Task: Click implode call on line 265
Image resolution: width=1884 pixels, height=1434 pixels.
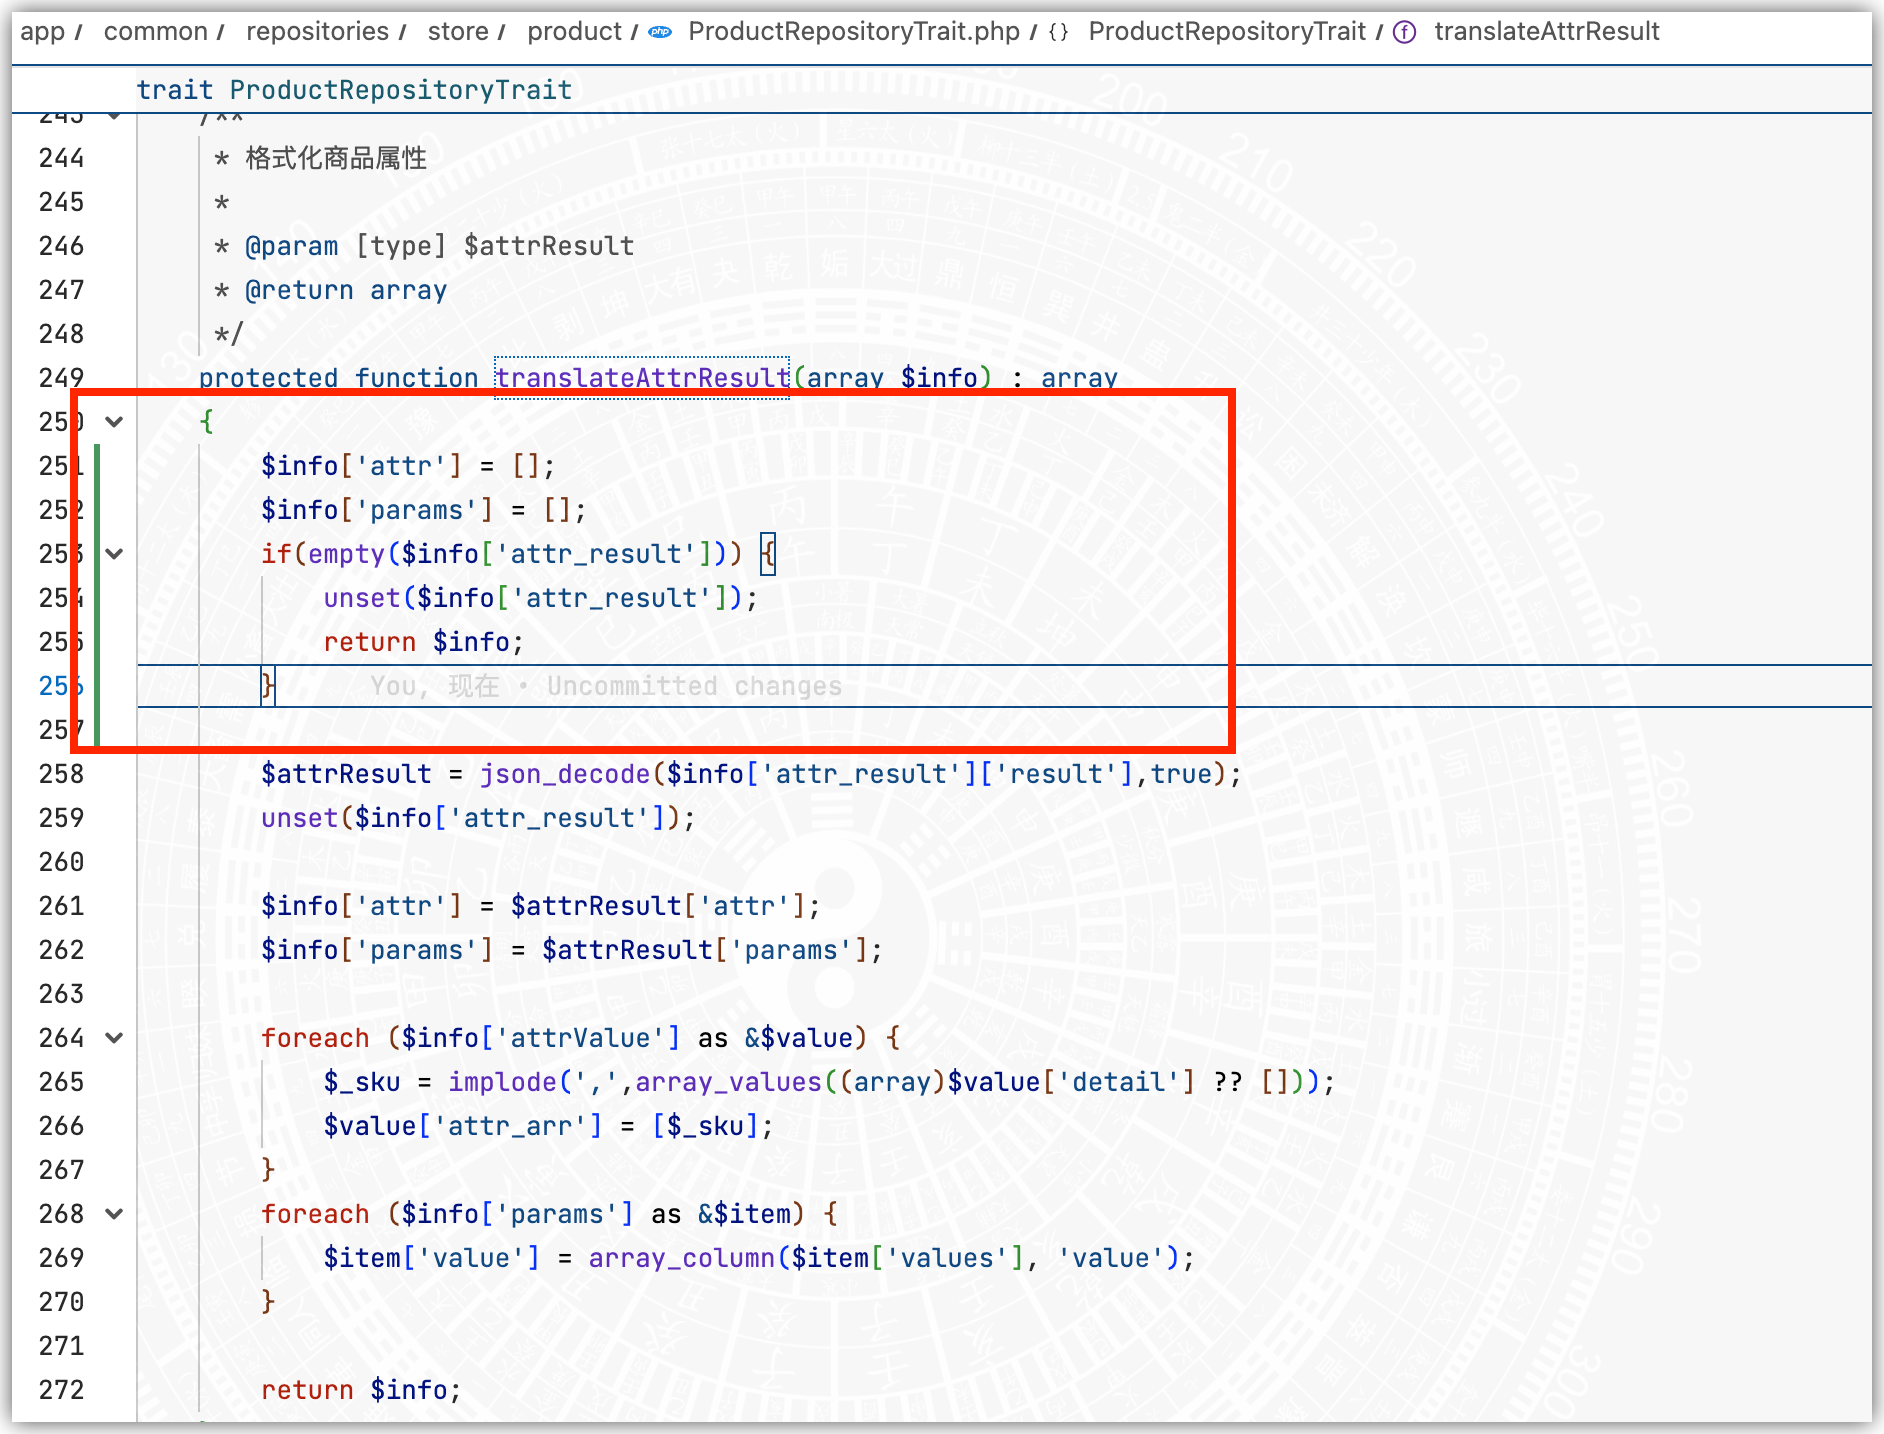Action: pyautogui.click(x=502, y=1082)
